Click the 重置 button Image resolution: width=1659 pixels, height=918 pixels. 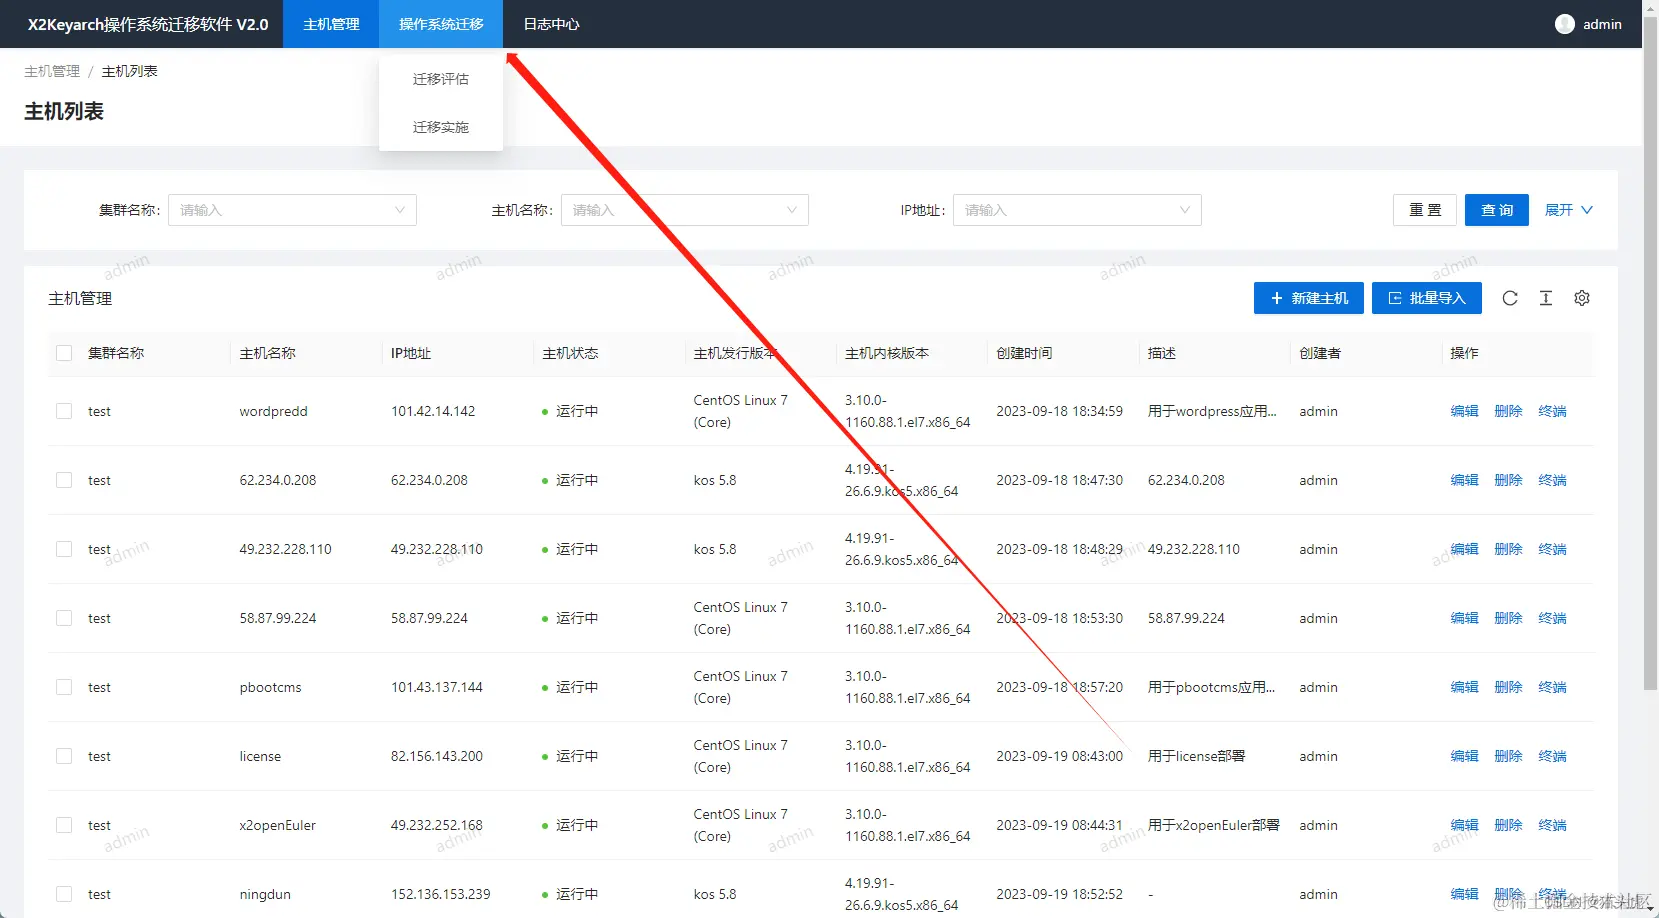point(1425,210)
